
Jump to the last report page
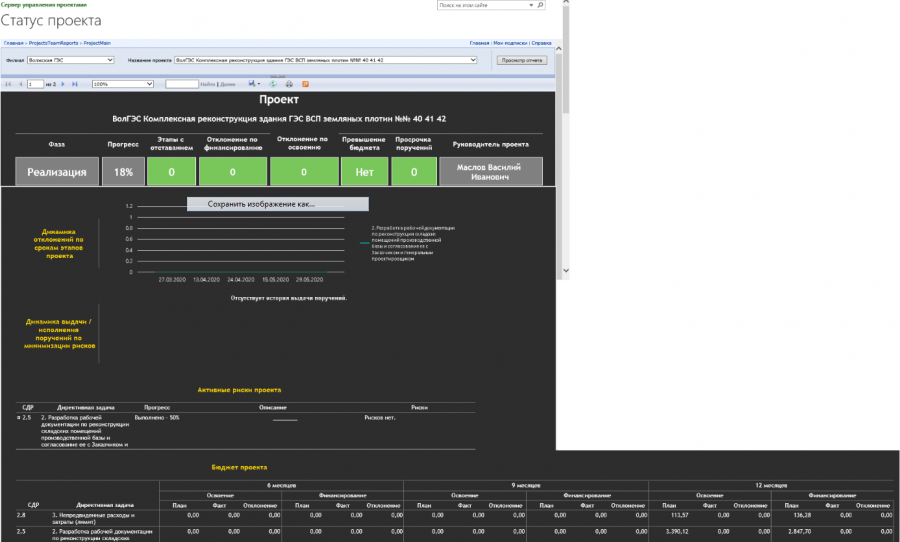pyautogui.click(x=75, y=84)
